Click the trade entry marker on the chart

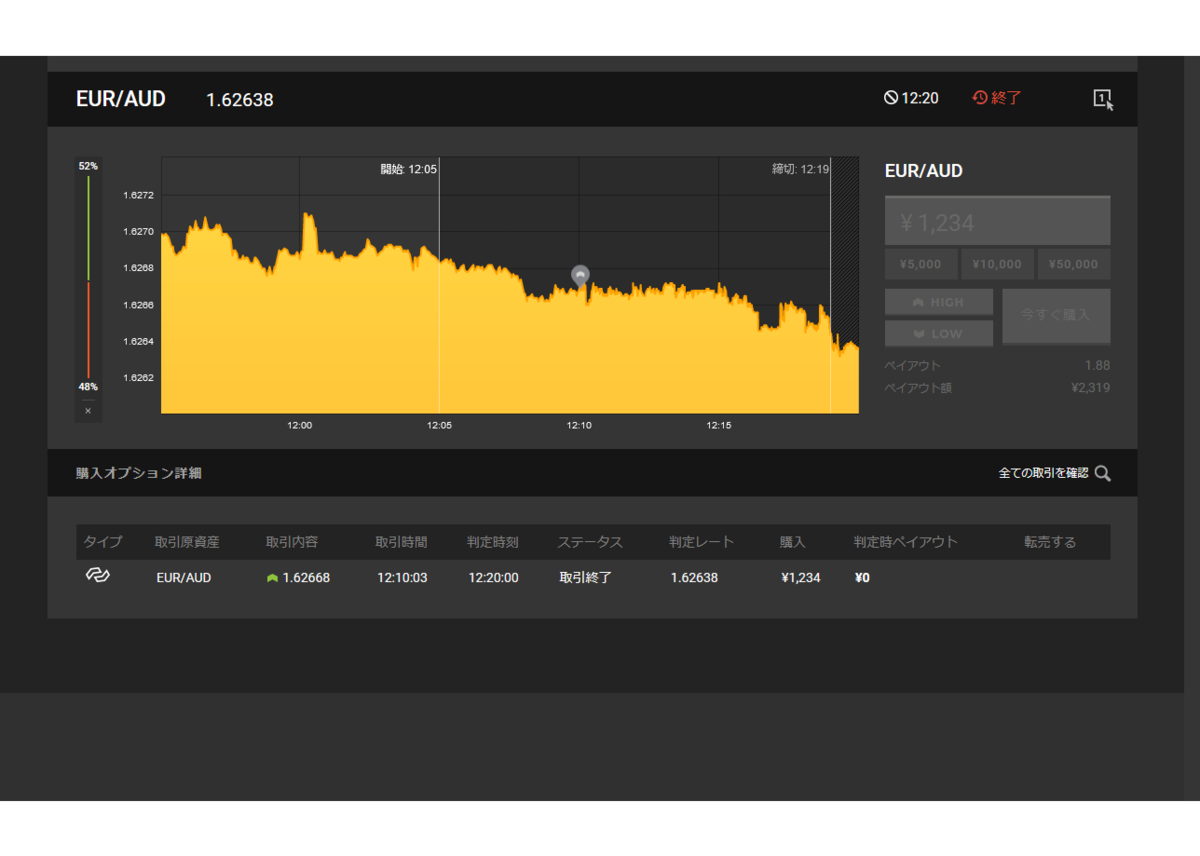[580, 275]
